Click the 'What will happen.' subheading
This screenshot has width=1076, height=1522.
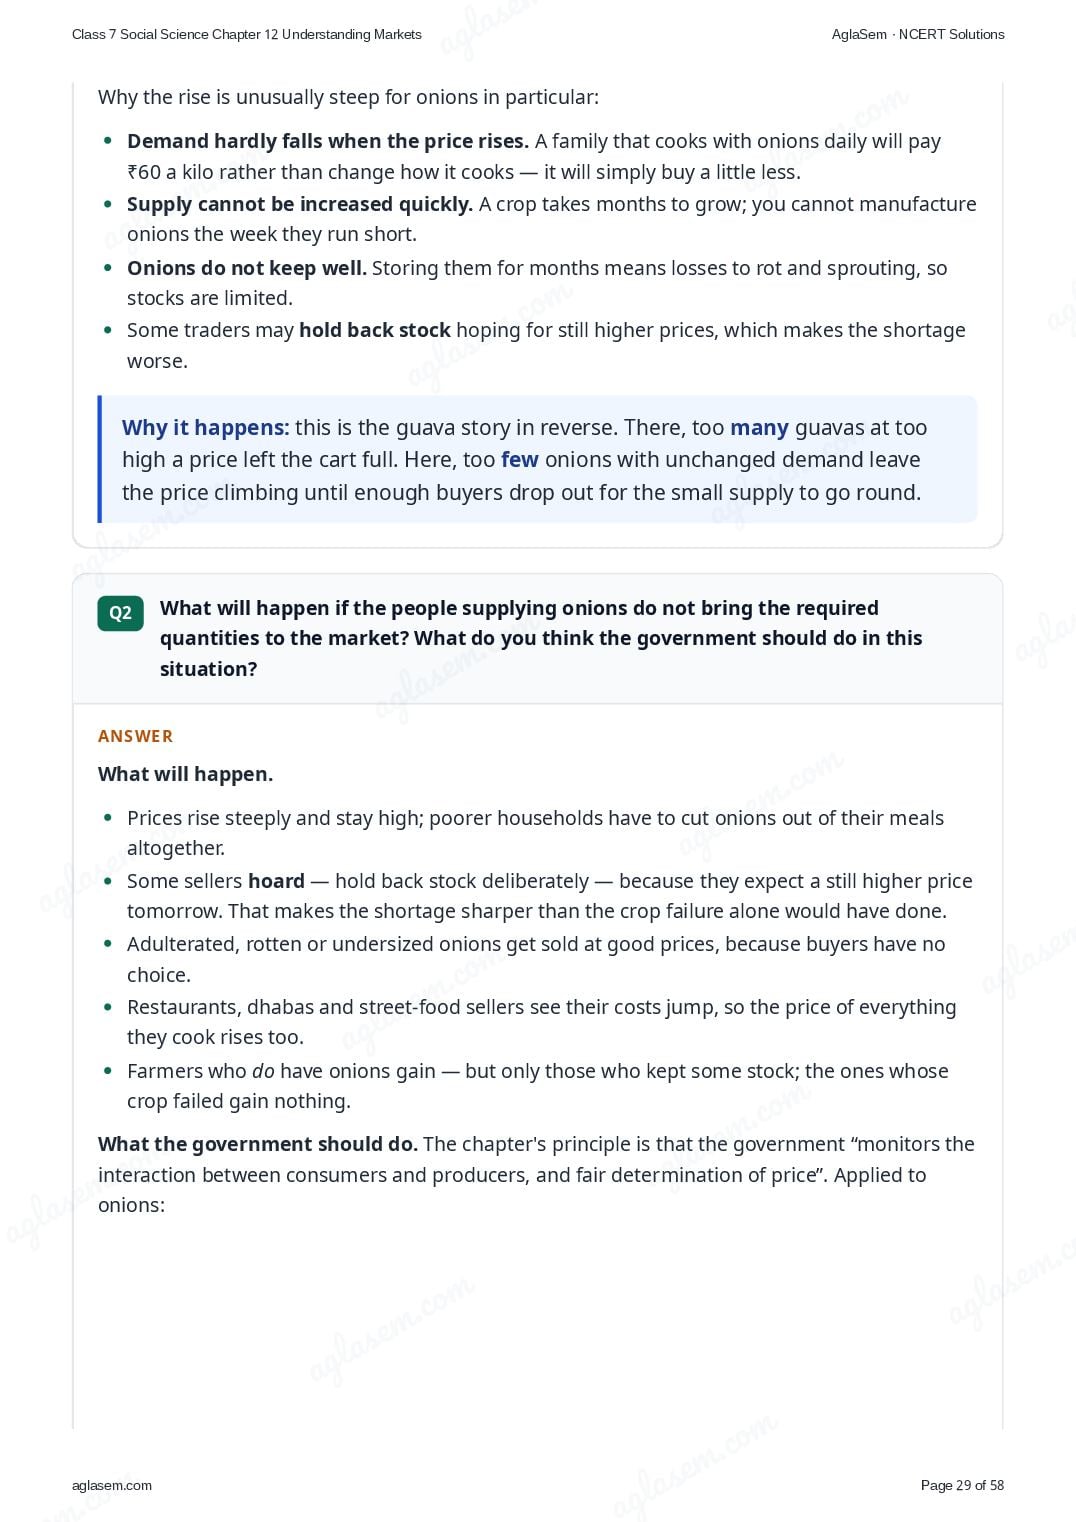185,774
